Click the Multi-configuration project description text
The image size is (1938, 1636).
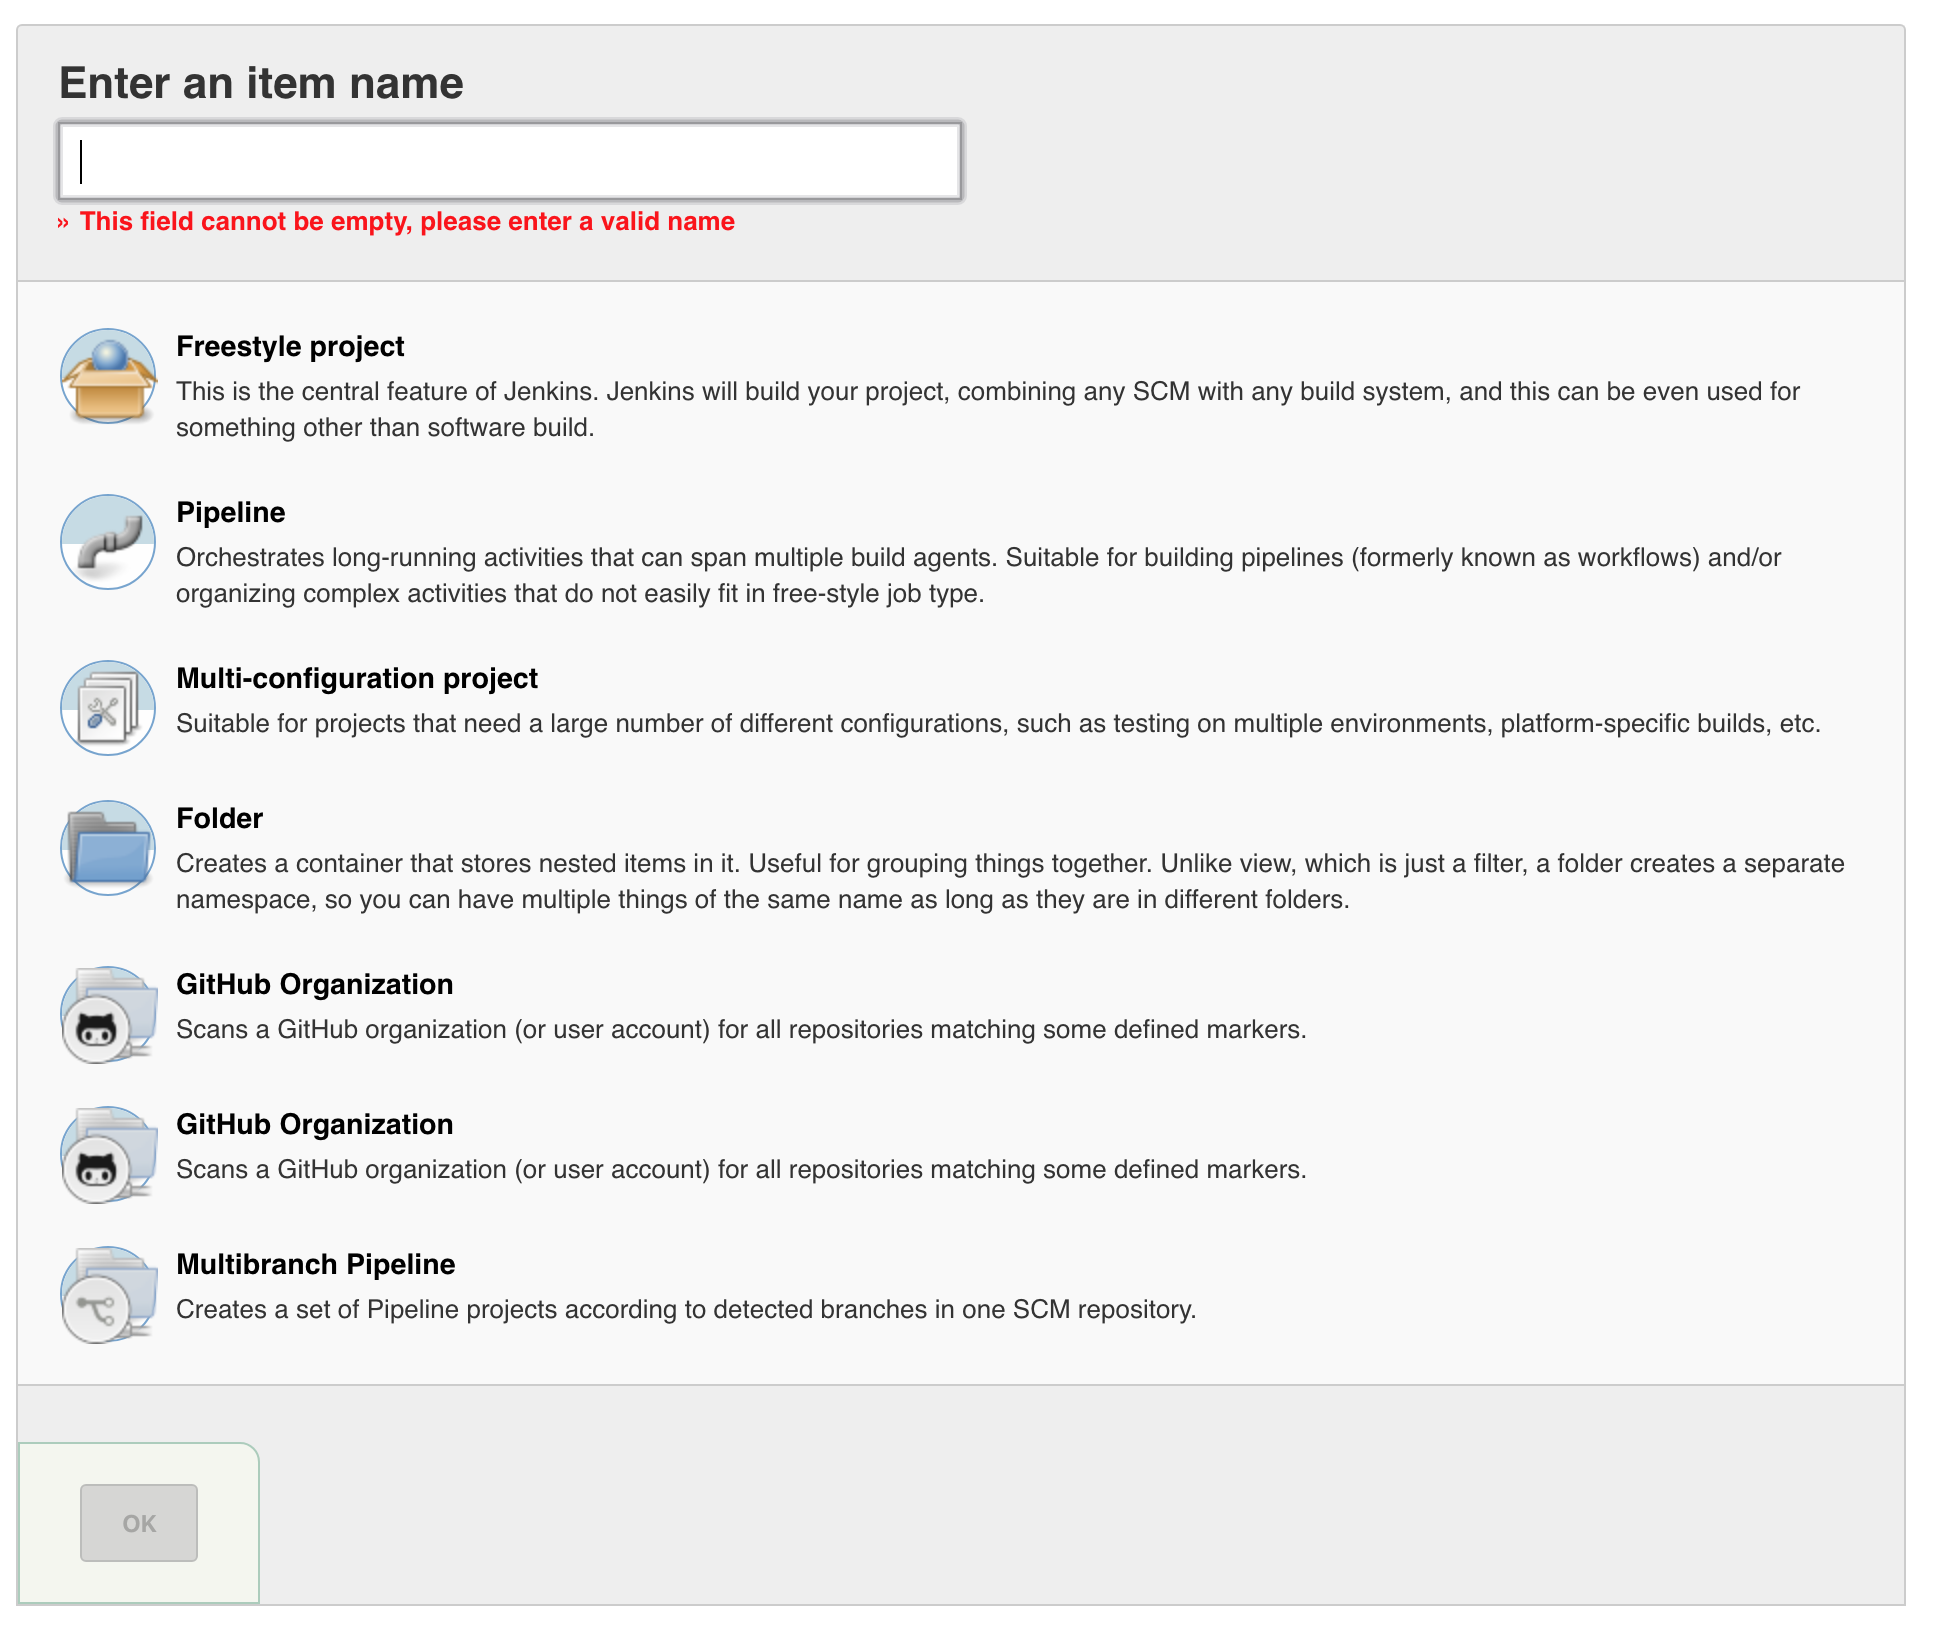998,723
